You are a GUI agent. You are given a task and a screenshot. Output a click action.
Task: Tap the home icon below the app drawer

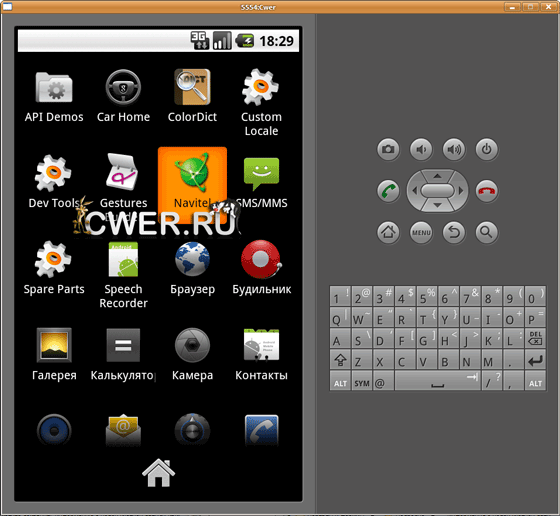[159, 473]
